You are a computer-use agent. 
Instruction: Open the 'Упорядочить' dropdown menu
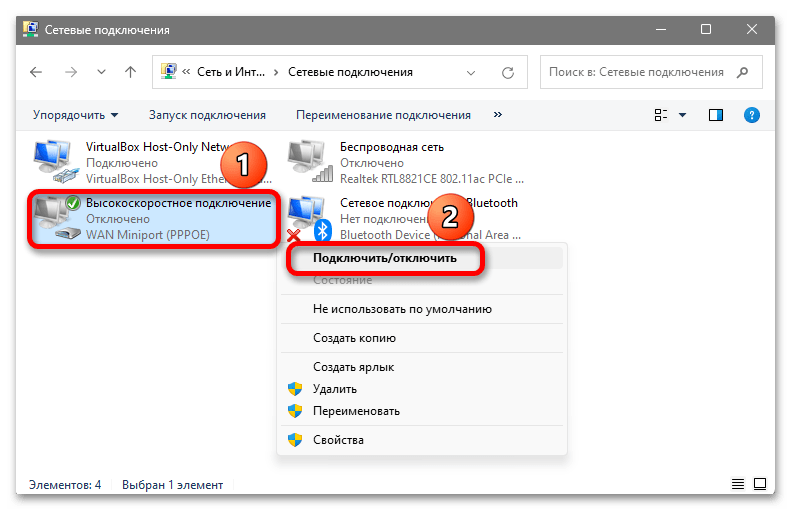(75, 115)
